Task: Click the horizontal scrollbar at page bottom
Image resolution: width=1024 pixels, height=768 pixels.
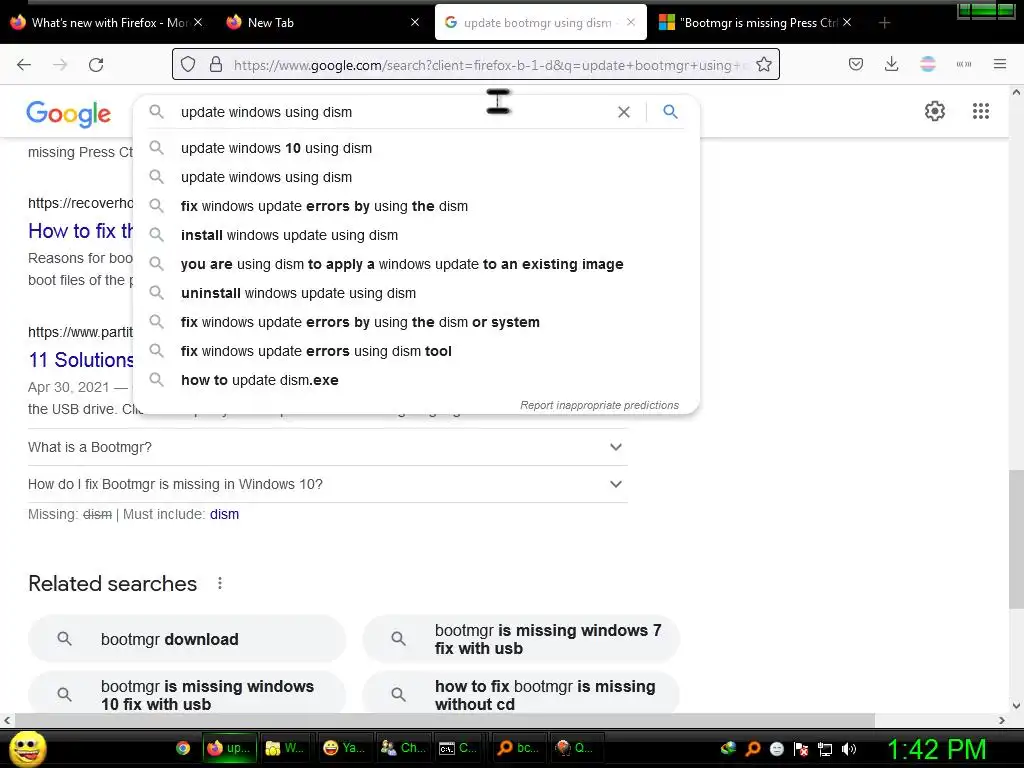Action: (x=444, y=720)
